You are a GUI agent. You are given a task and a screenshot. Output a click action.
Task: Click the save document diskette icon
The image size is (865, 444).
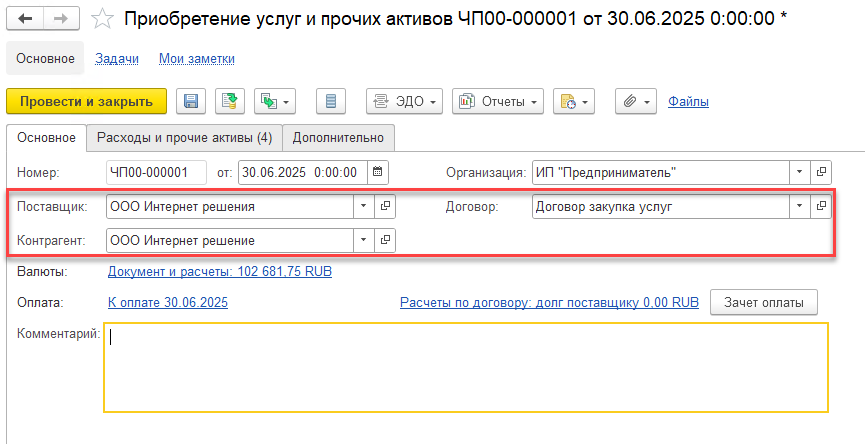click(190, 101)
